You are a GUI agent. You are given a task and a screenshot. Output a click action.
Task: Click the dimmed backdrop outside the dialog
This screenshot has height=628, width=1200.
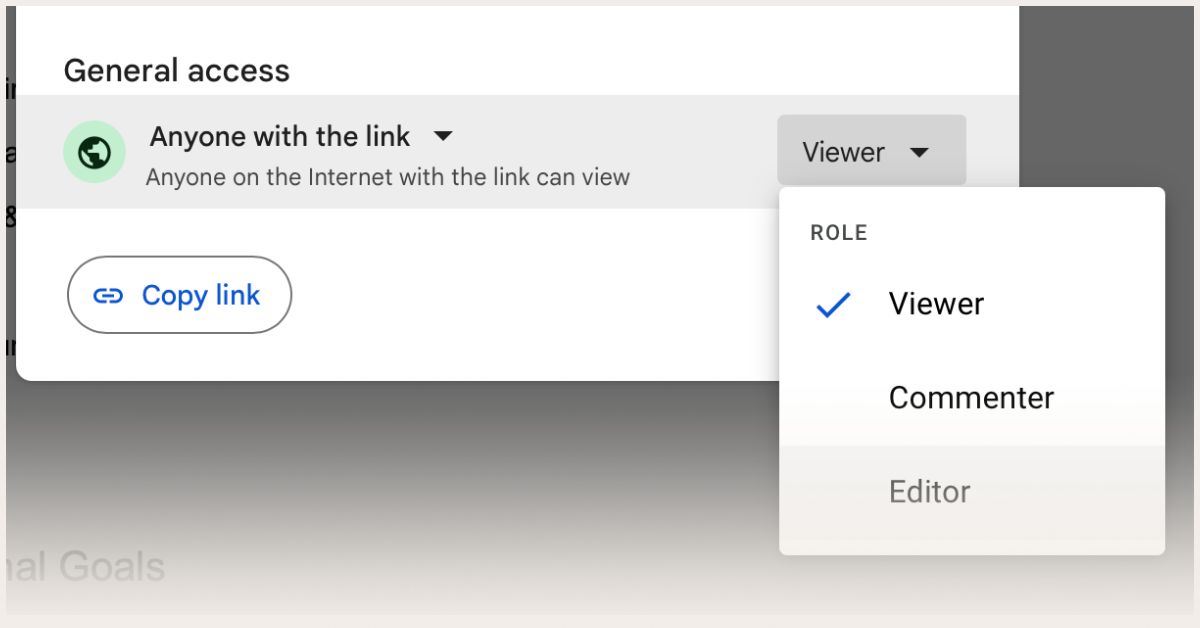[400, 470]
